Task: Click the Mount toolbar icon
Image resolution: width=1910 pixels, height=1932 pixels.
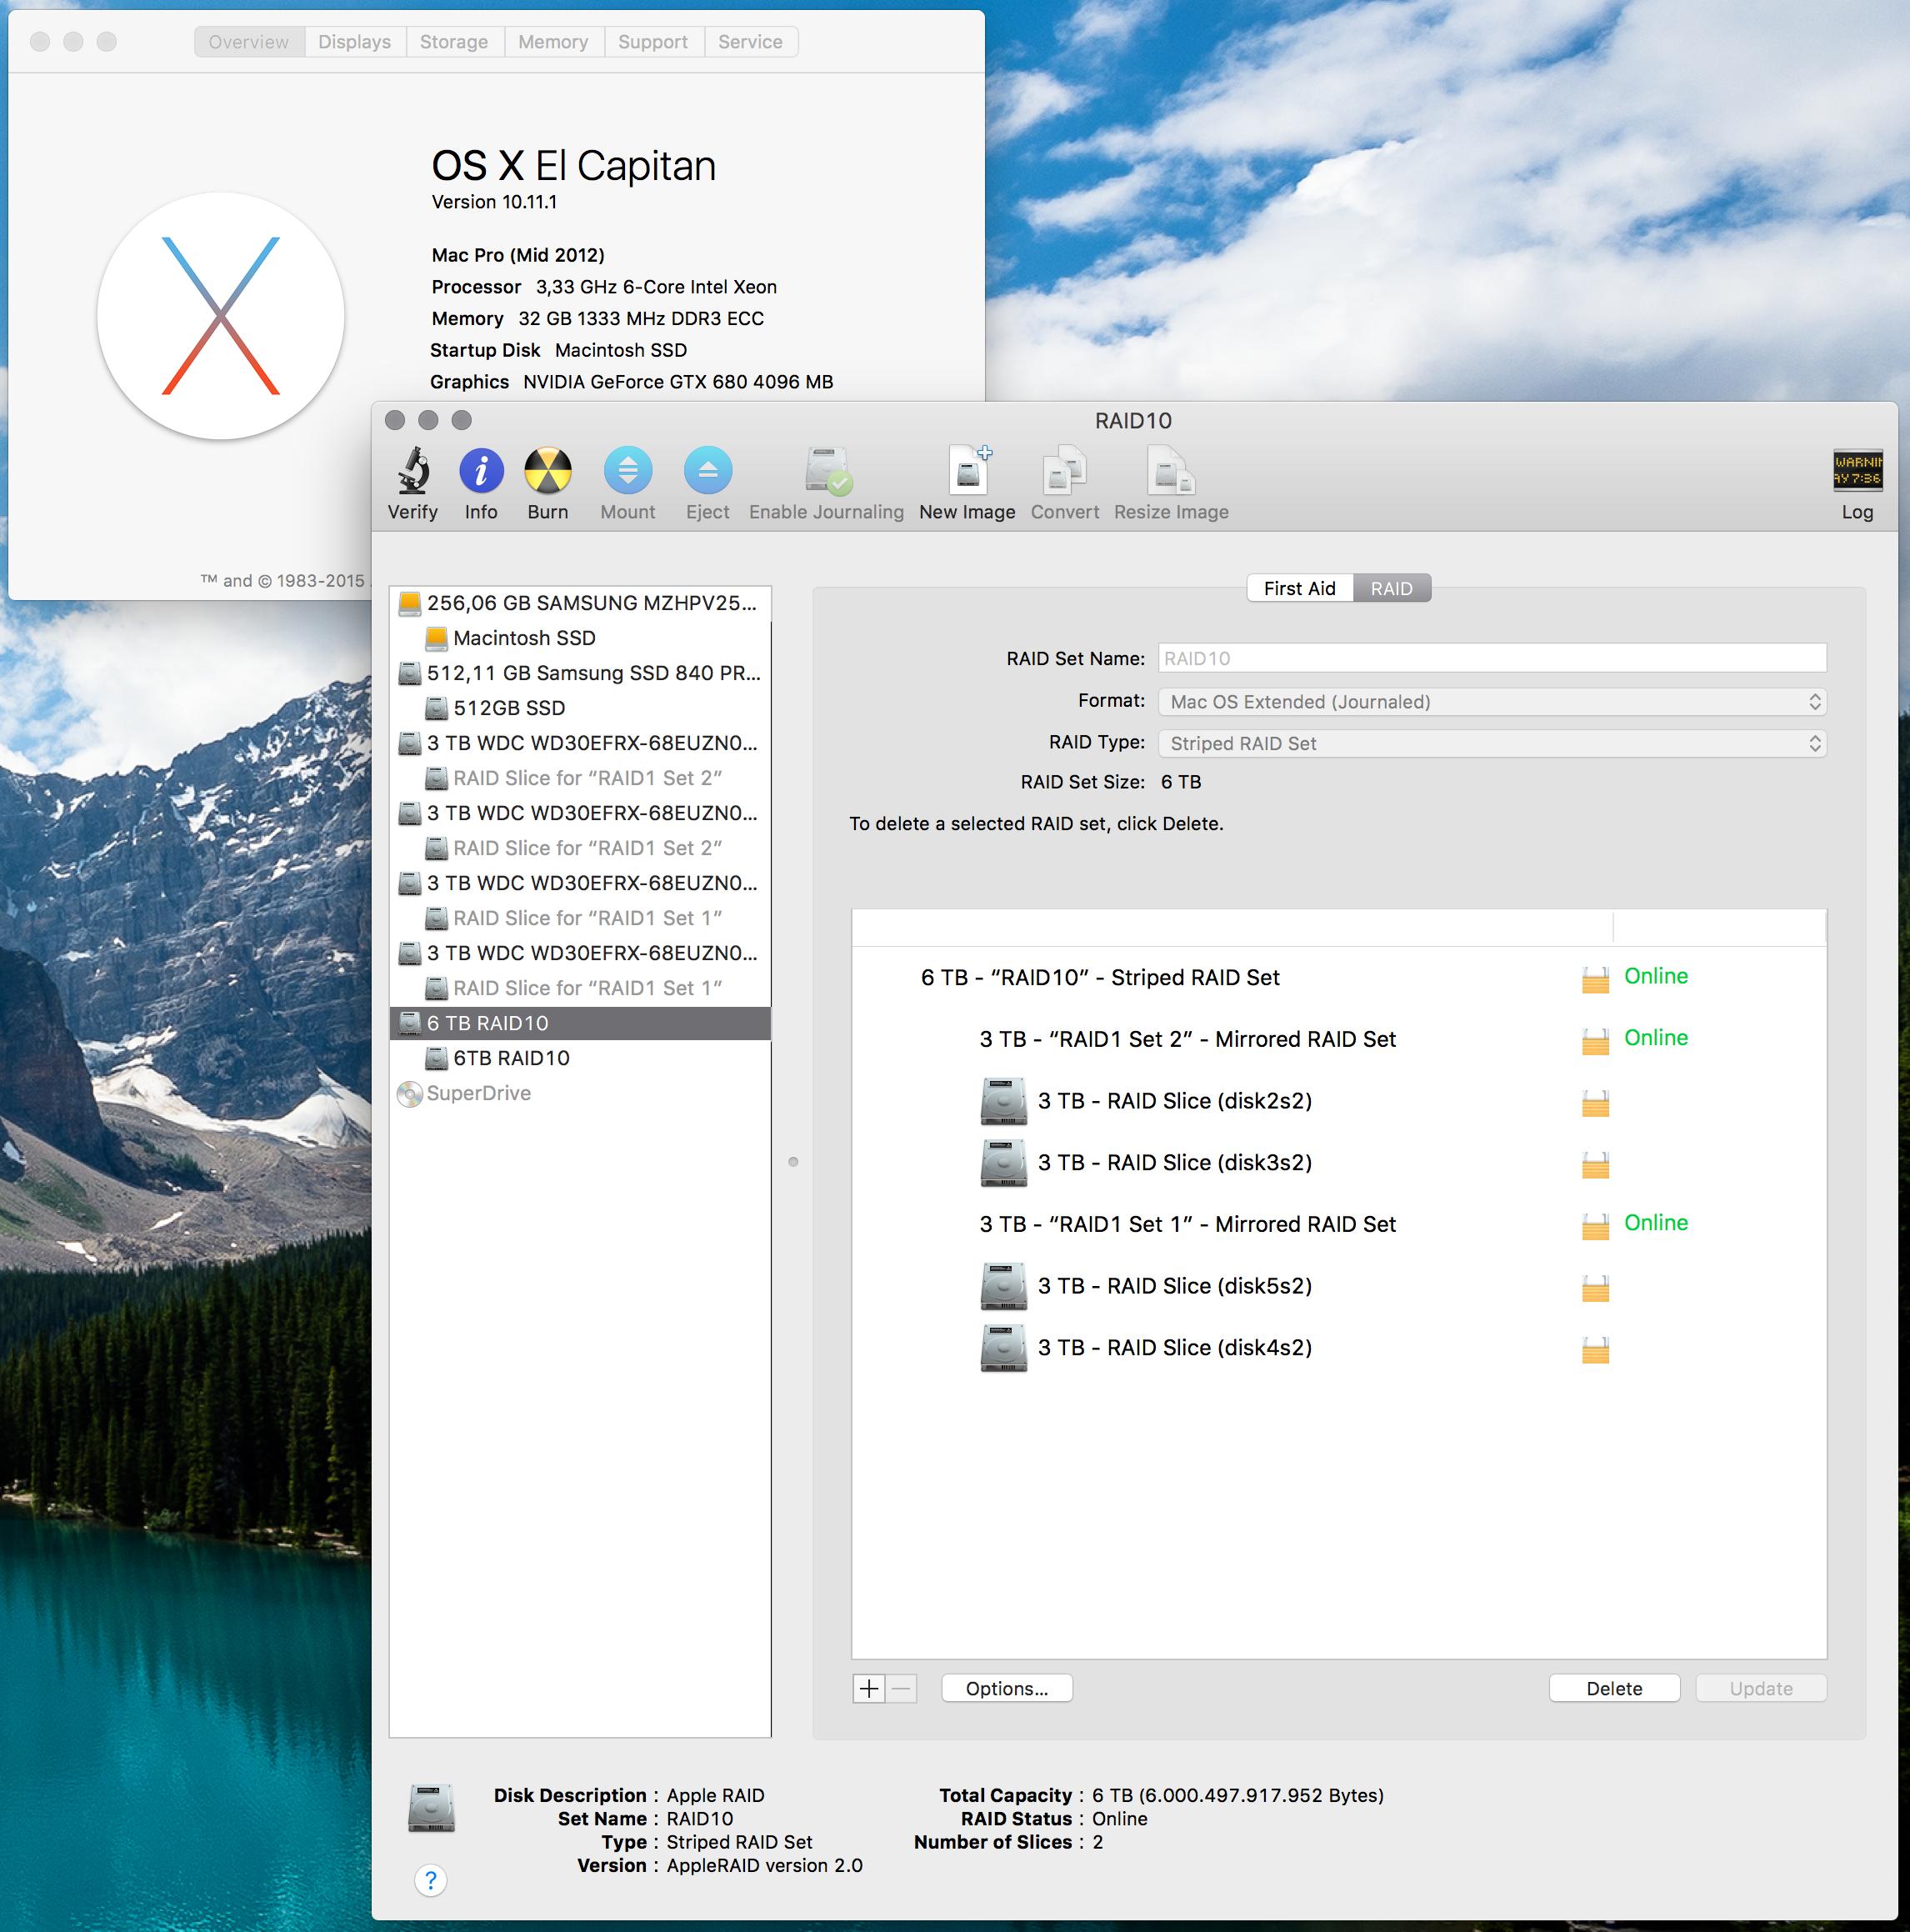Action: point(627,472)
